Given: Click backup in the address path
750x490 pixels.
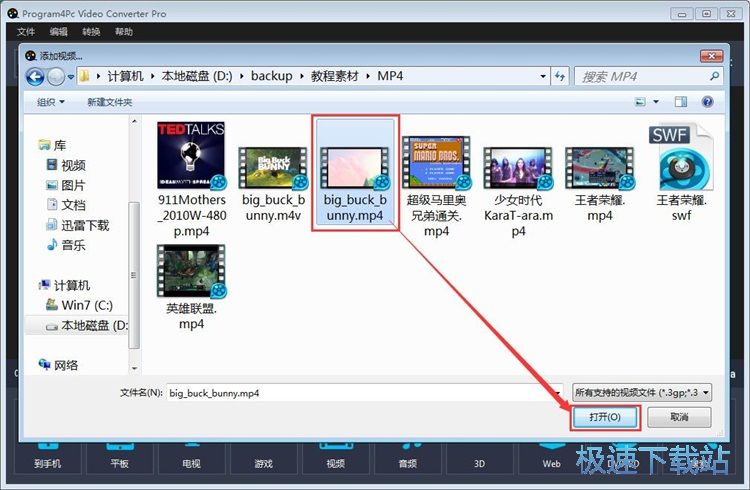Looking at the screenshot, I should [272, 76].
